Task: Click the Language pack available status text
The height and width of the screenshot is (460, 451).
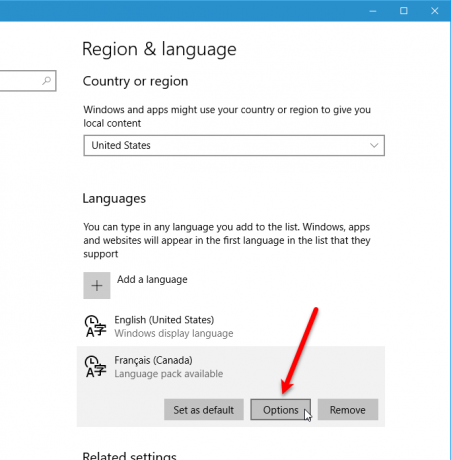Action: pyautogui.click(x=169, y=374)
